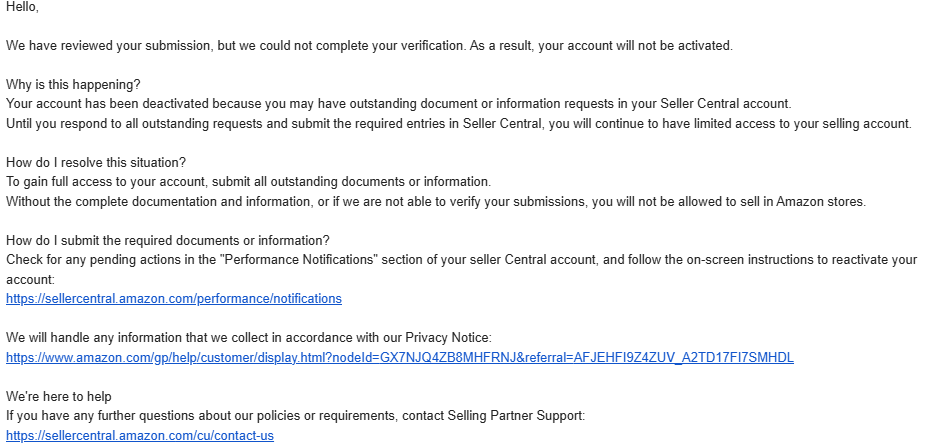Click the "We're here to help" heading

pyautogui.click(x=59, y=396)
